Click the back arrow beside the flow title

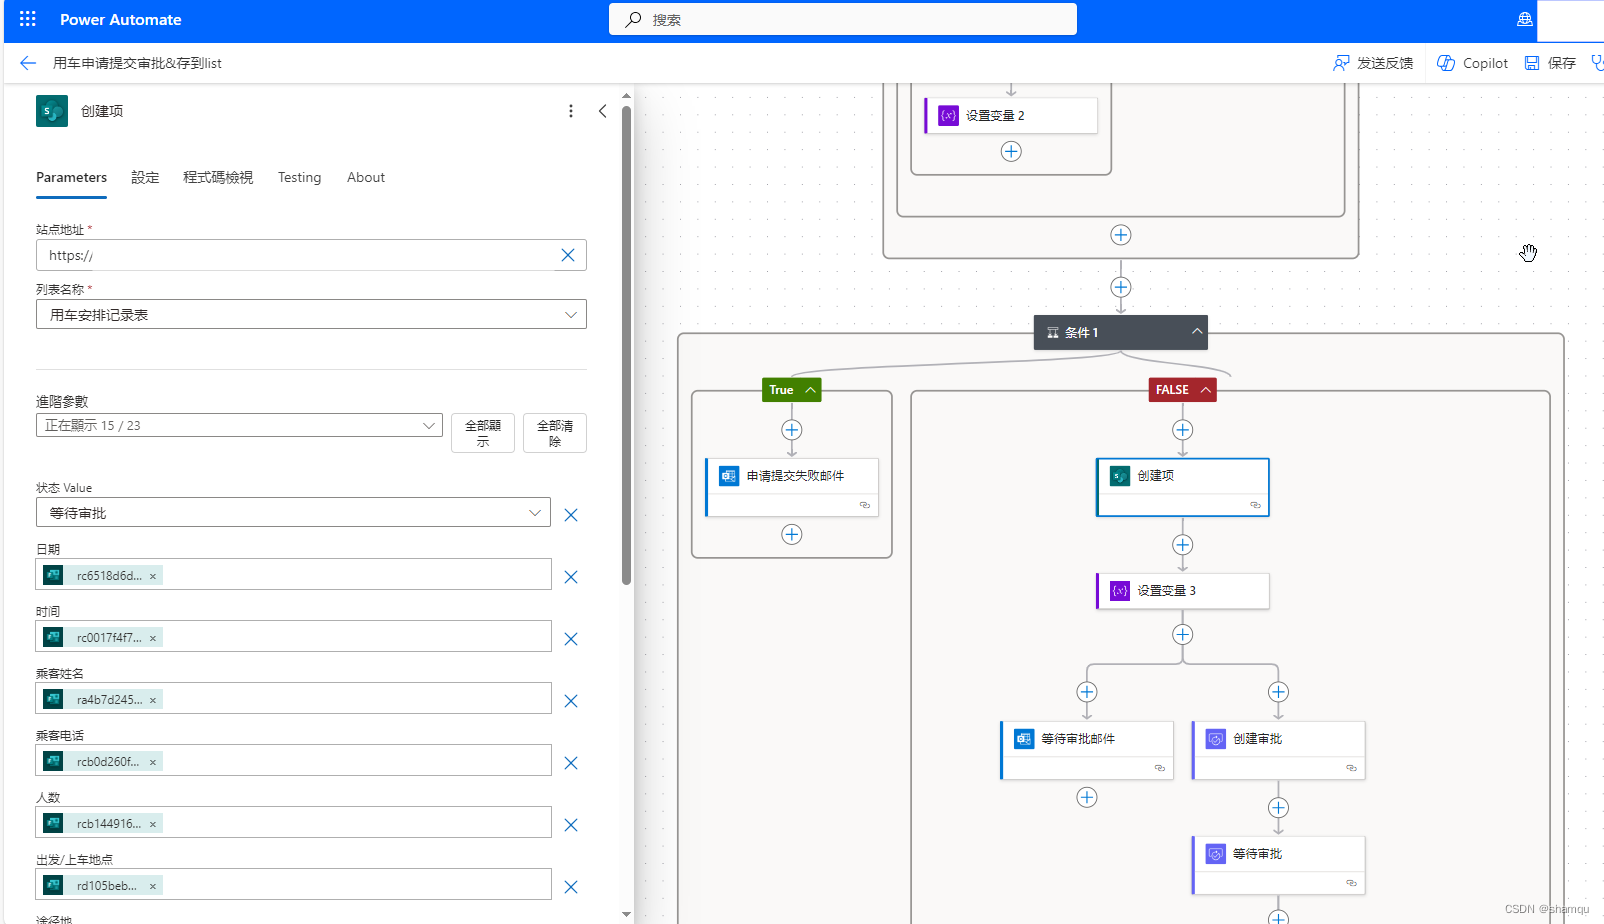point(27,62)
